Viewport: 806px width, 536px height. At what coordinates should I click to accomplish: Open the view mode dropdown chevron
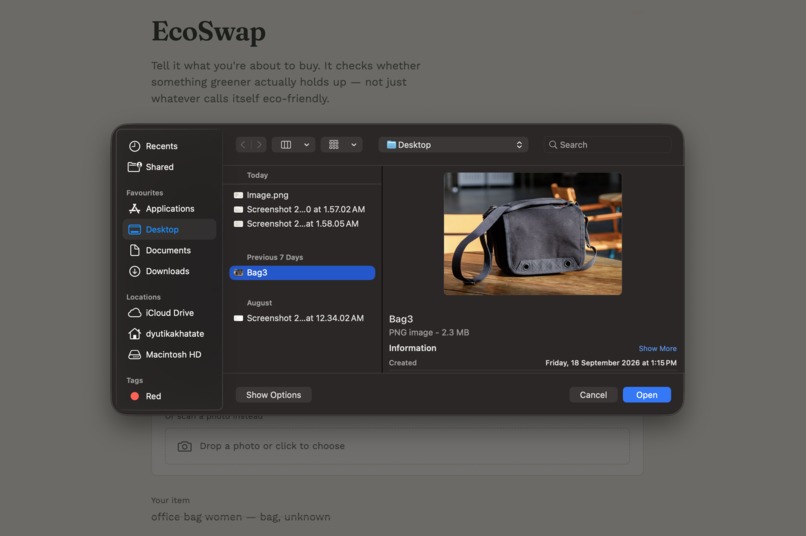(x=306, y=145)
